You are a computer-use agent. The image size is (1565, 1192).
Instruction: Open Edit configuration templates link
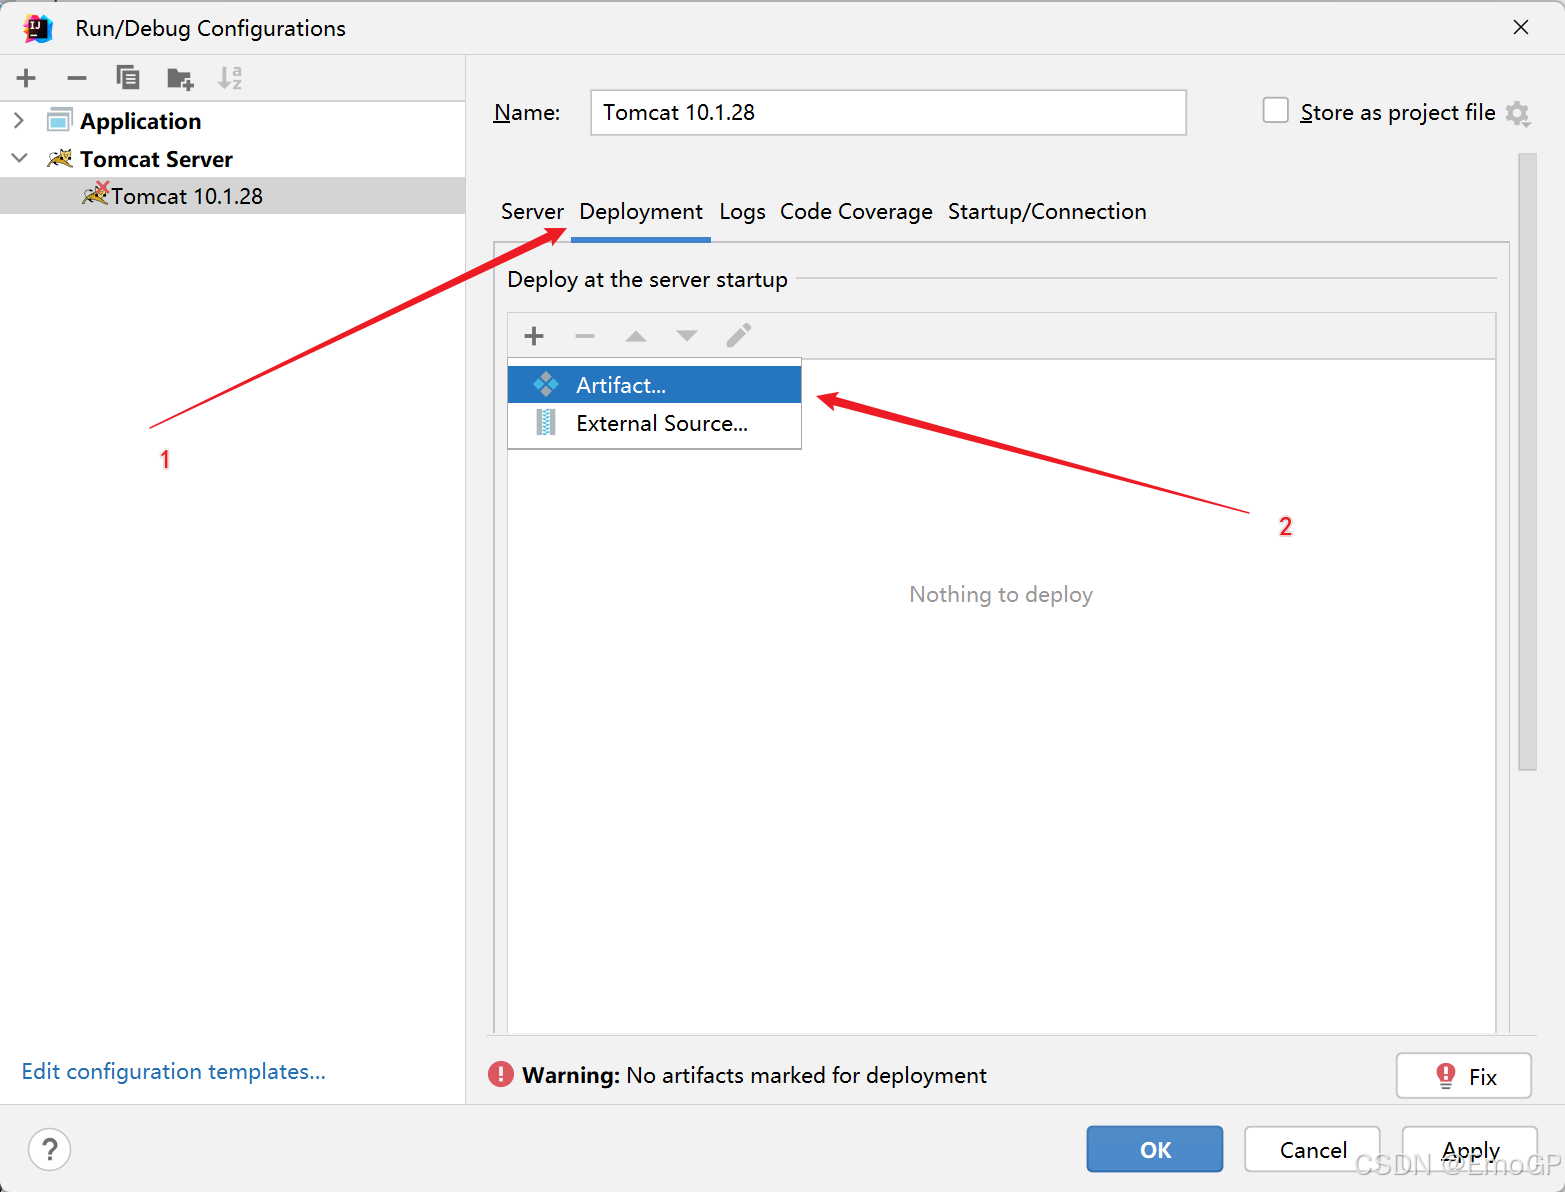click(x=174, y=1071)
